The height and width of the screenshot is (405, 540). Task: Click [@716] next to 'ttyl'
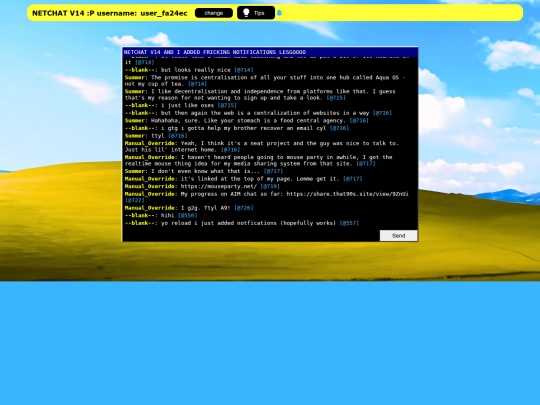tap(178, 136)
